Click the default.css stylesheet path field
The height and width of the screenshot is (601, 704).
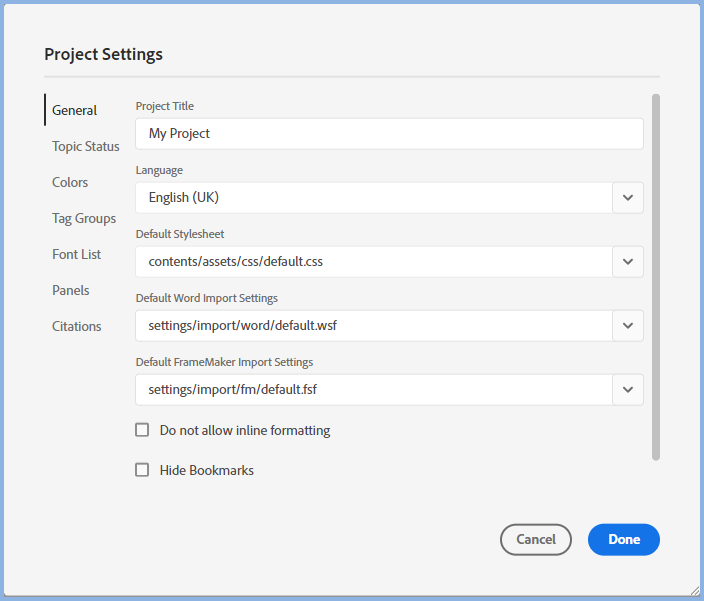[x=373, y=261]
